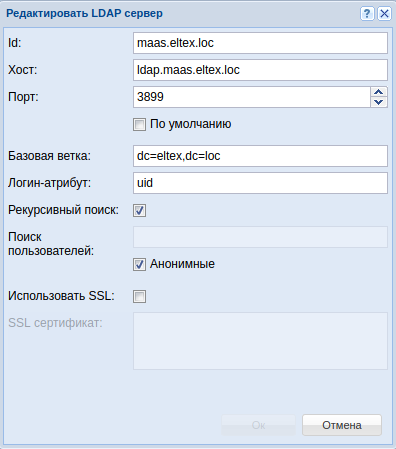The image size is (396, 449).
Task: Toggle the Рекурсивный поиск checkbox
Action: coord(139,210)
